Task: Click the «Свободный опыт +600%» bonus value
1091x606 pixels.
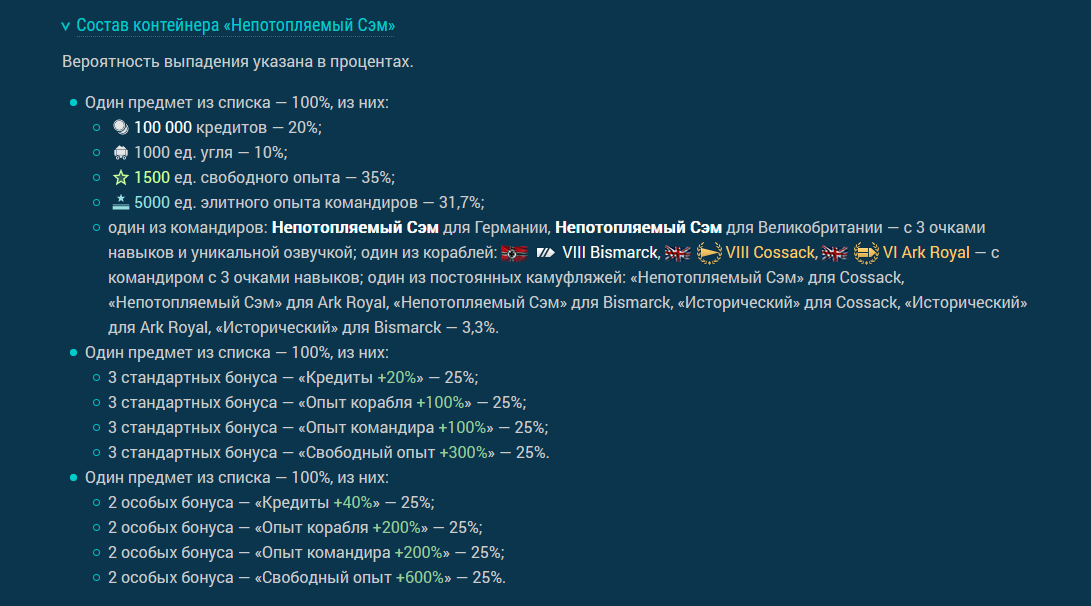Action: coord(420,577)
